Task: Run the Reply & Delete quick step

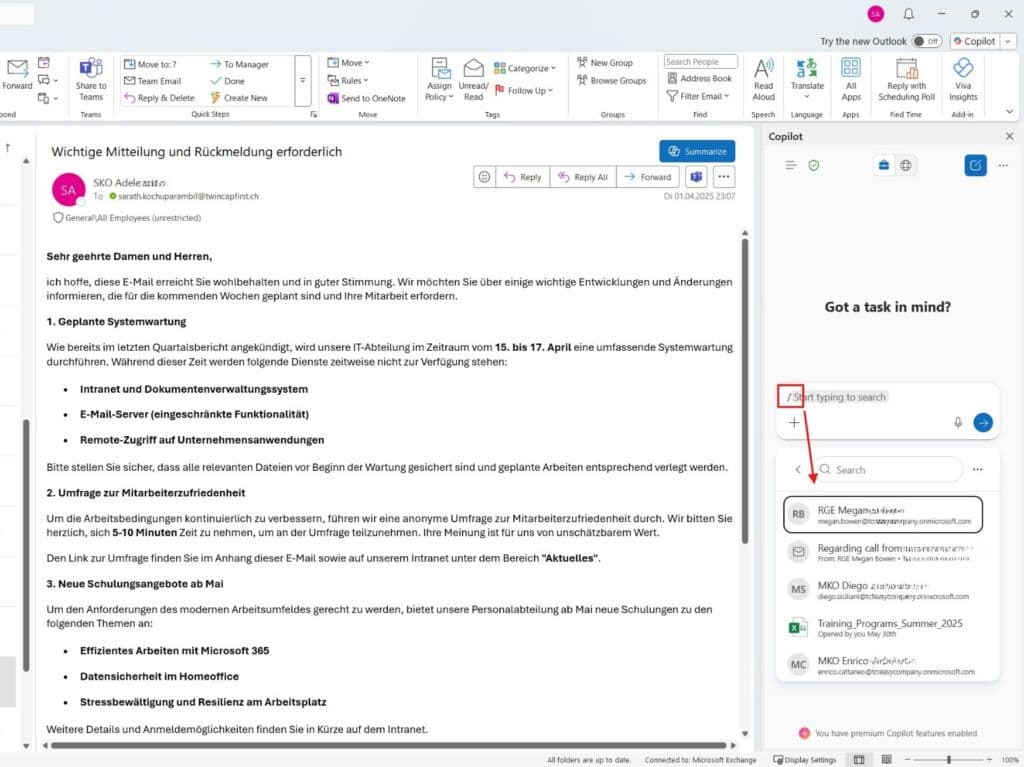Action: point(159,98)
